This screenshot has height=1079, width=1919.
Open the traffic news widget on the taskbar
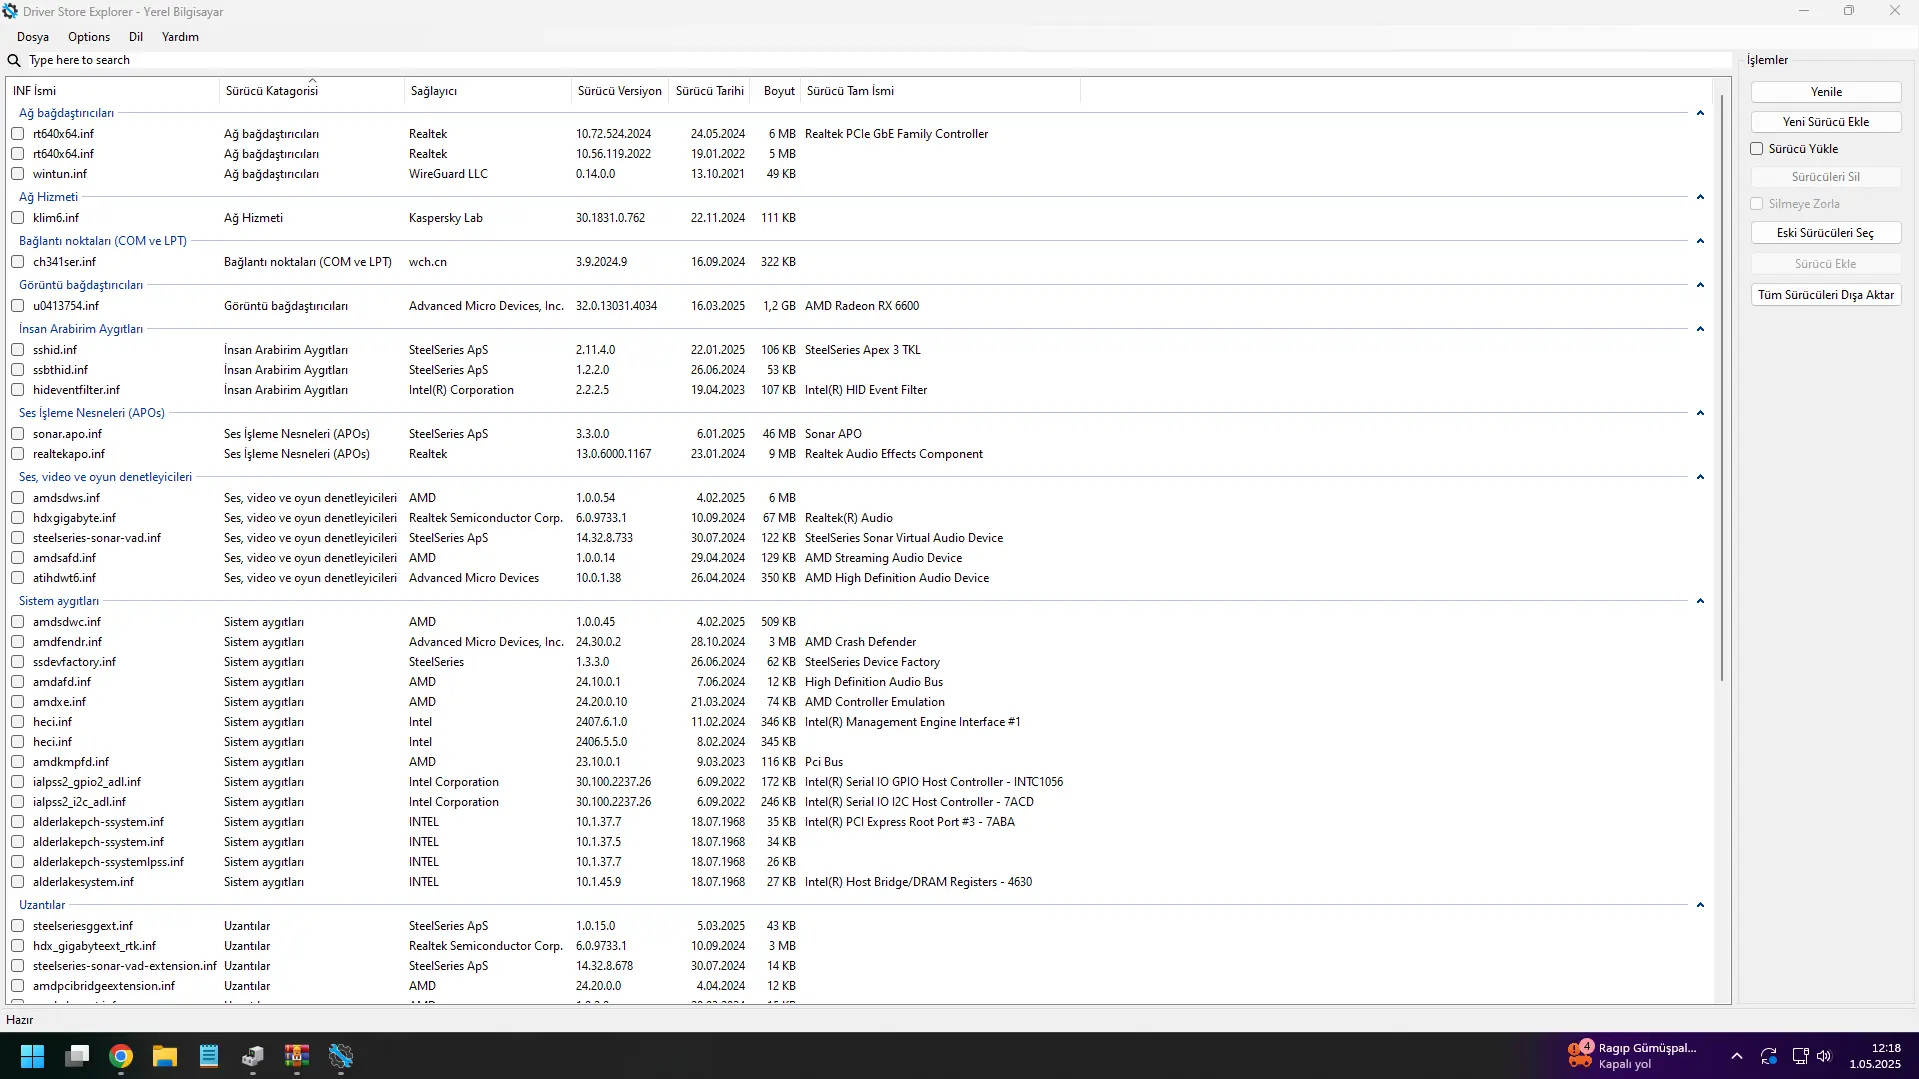1632,1056
